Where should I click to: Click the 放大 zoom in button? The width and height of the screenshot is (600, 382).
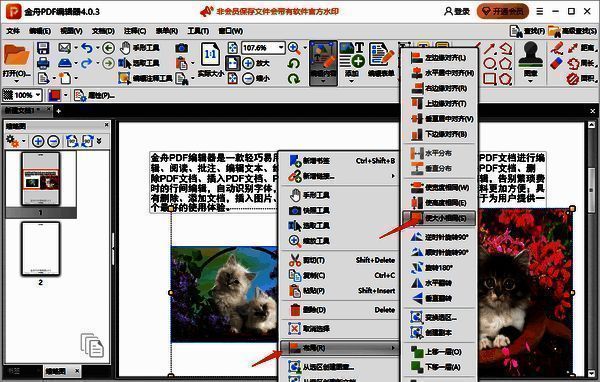(x=256, y=63)
